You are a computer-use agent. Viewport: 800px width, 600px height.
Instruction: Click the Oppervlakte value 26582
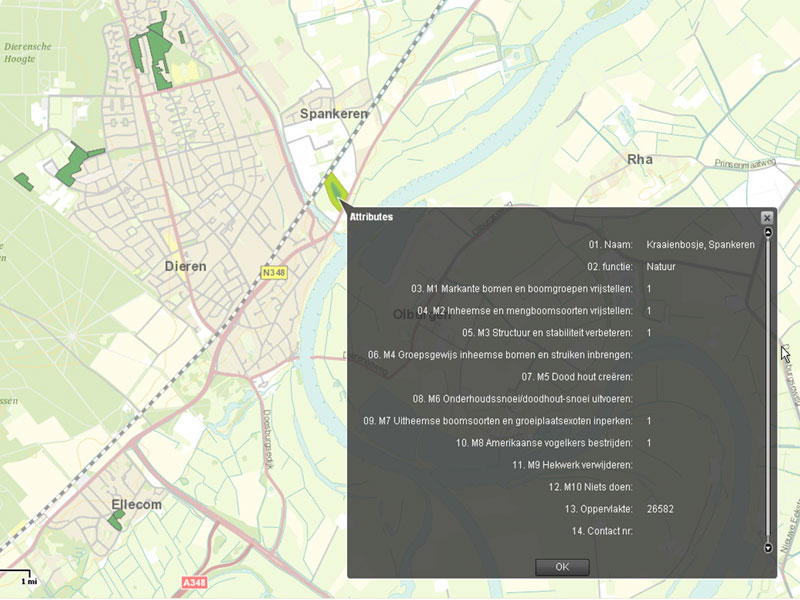click(660, 509)
